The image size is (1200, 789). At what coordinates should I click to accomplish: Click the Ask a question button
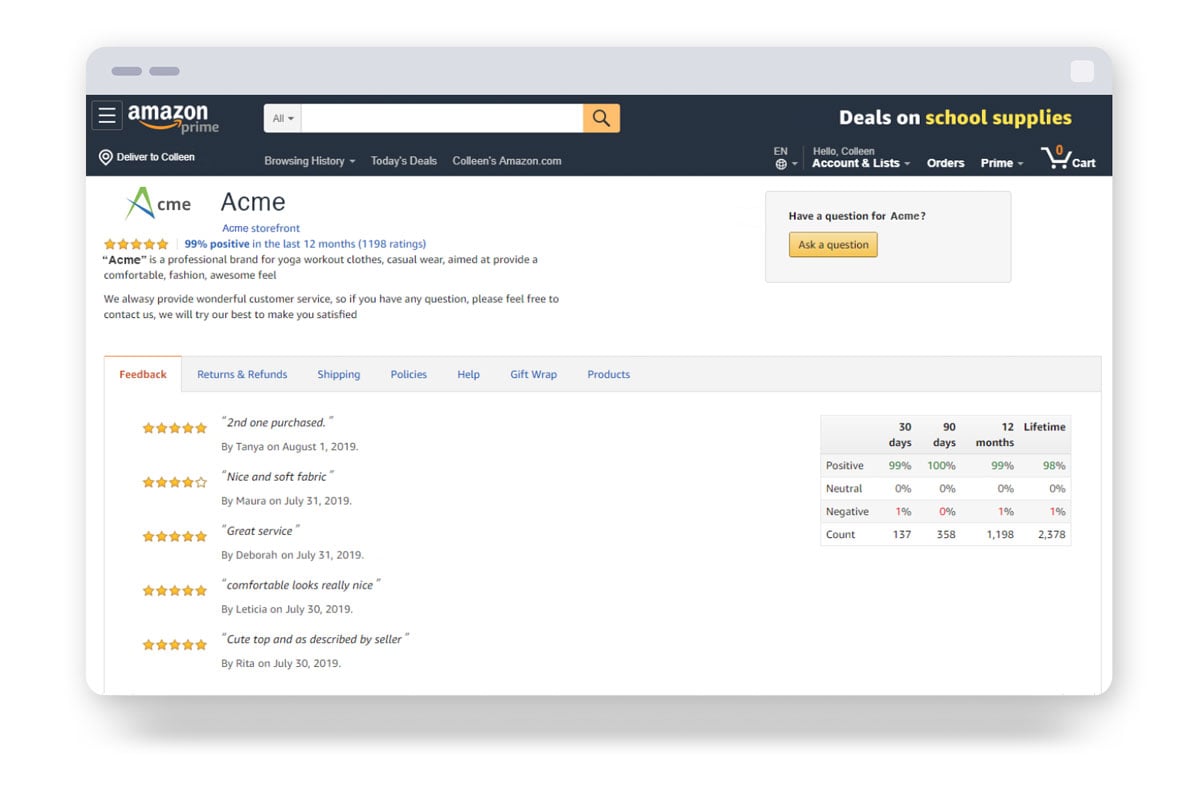pyautogui.click(x=833, y=245)
